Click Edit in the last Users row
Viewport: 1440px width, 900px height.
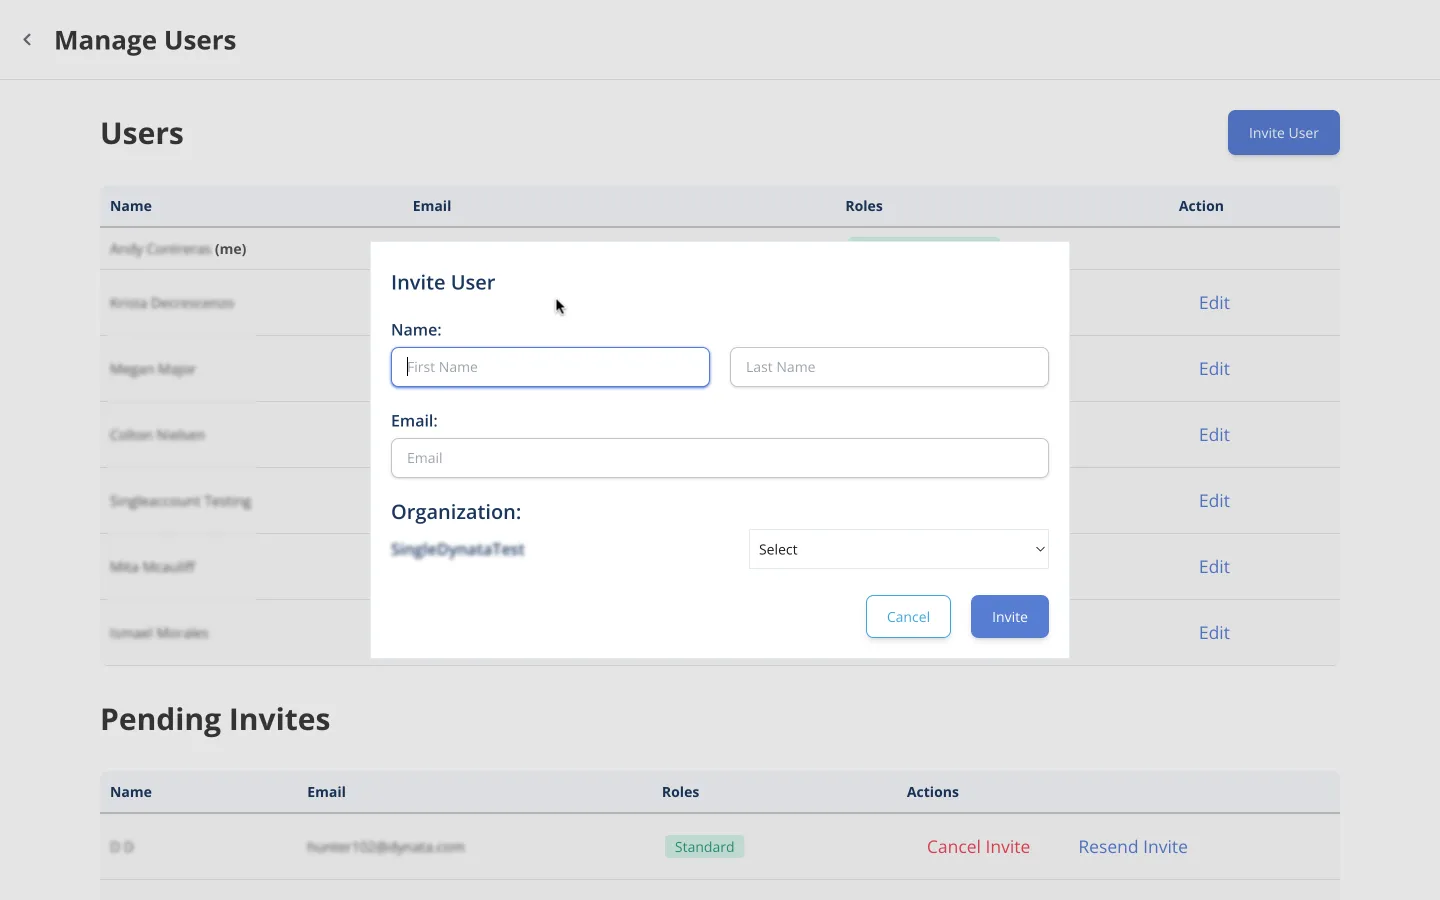tap(1214, 633)
